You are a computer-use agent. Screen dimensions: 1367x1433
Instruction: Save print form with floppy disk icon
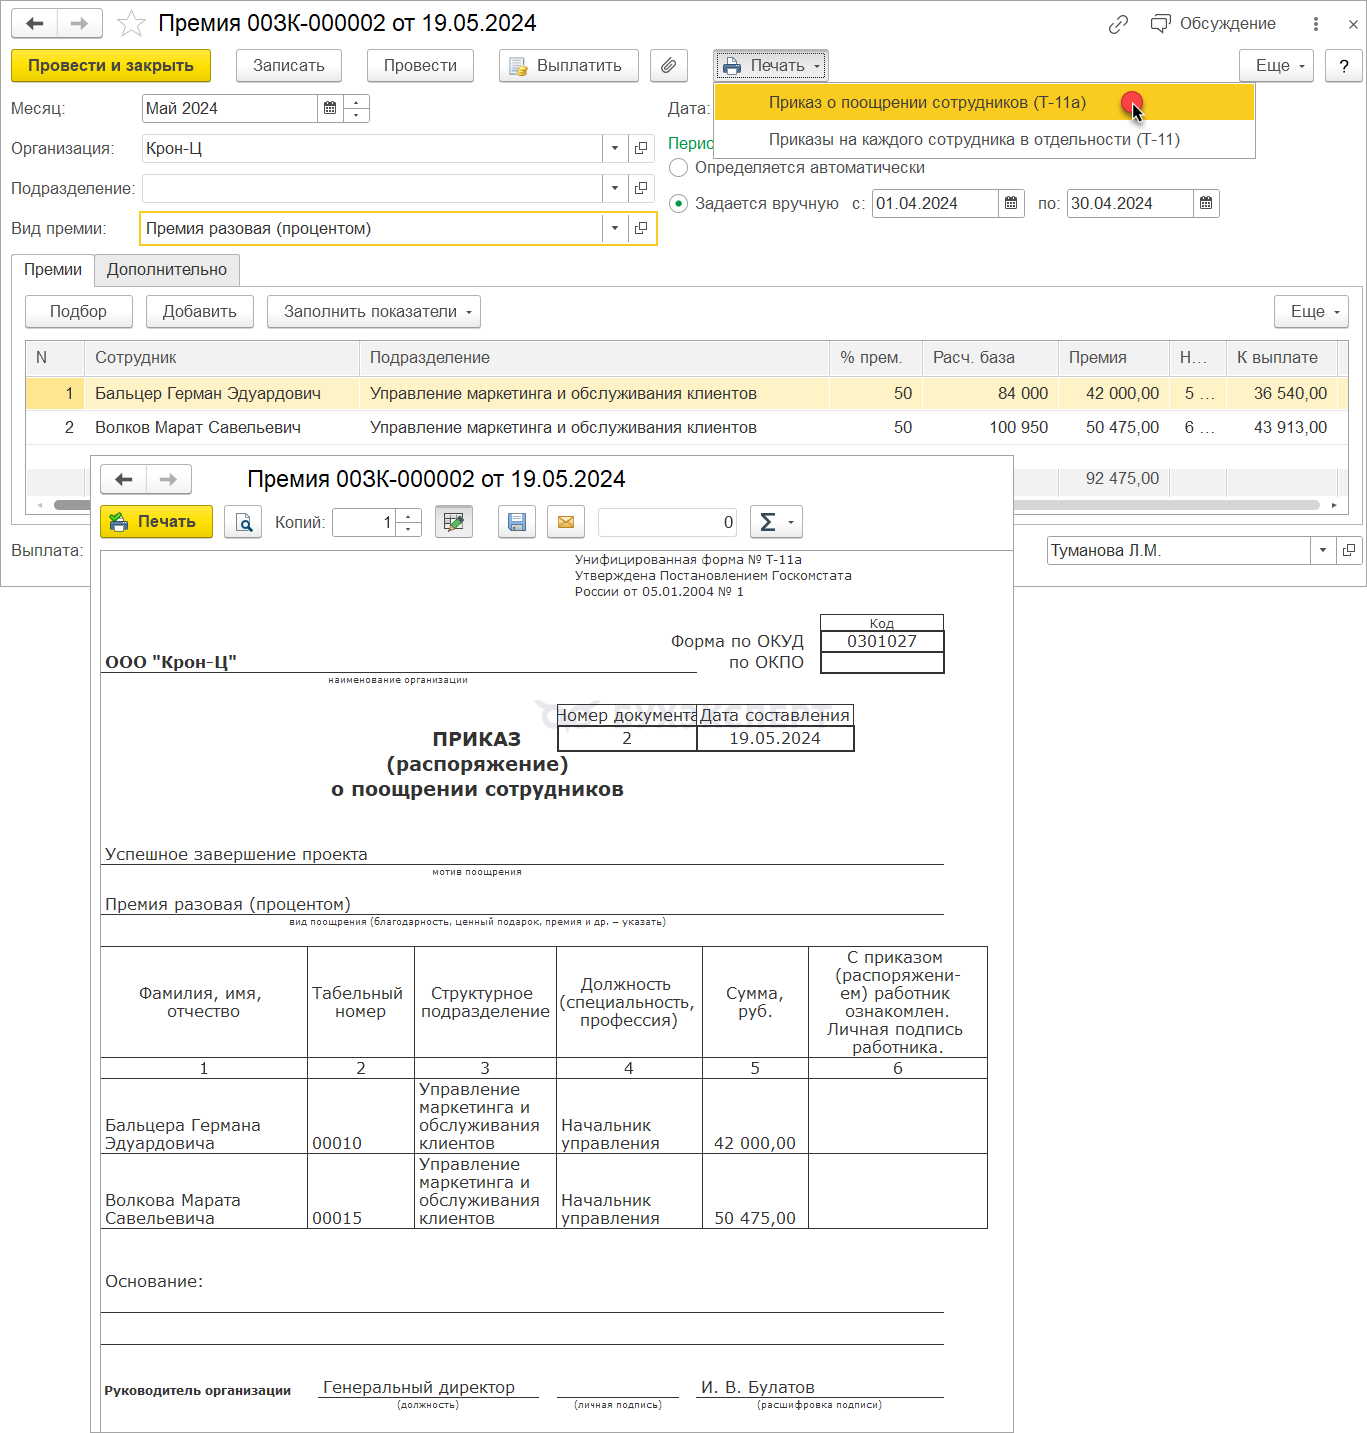point(517,522)
